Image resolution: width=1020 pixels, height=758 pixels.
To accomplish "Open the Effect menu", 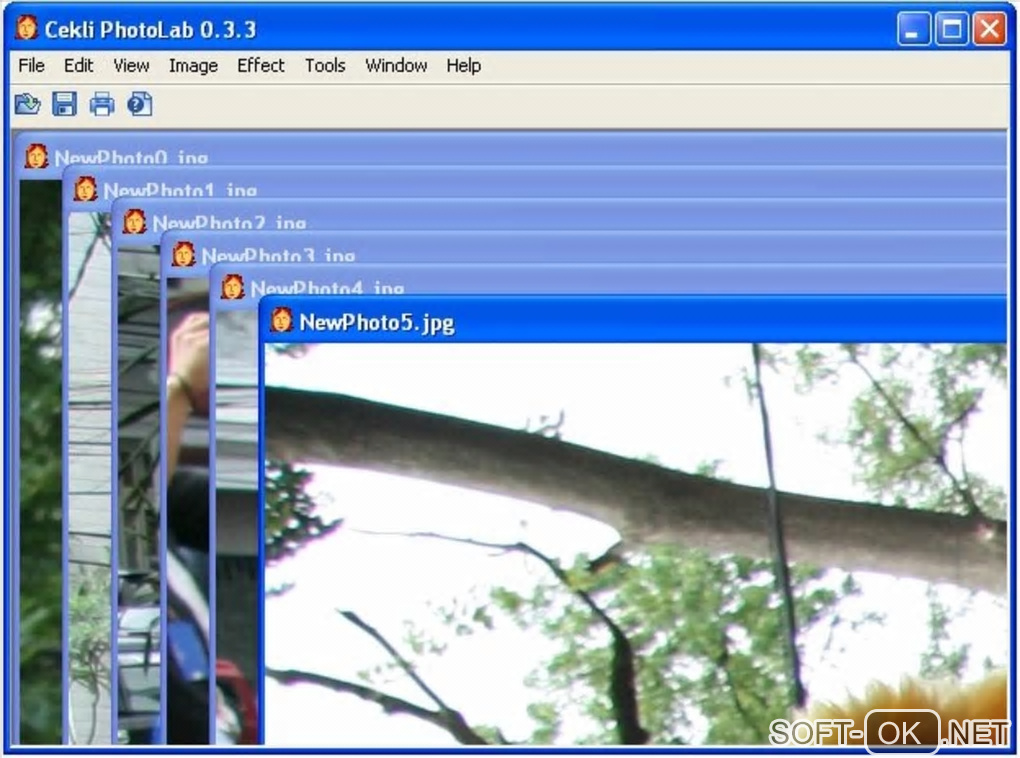I will click(260, 66).
